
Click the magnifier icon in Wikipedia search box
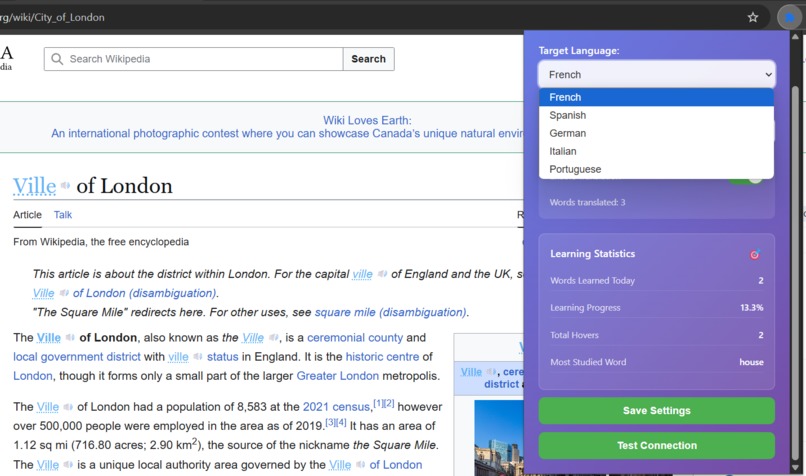coord(57,59)
